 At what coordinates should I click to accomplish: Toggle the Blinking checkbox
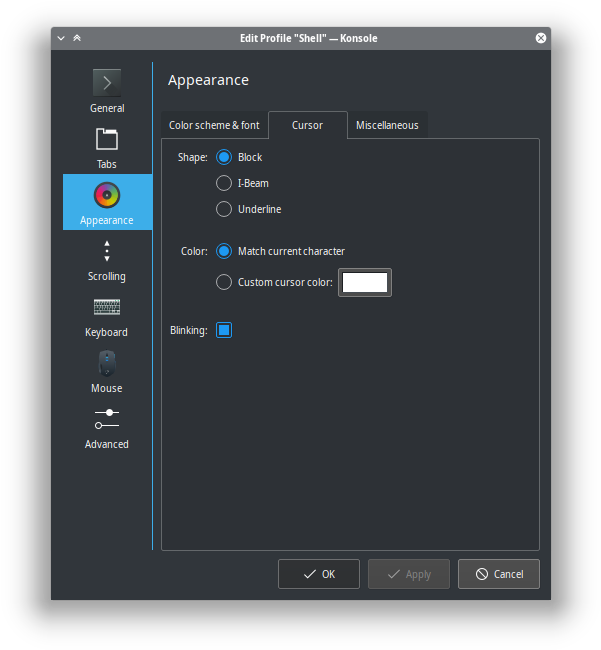(x=224, y=330)
